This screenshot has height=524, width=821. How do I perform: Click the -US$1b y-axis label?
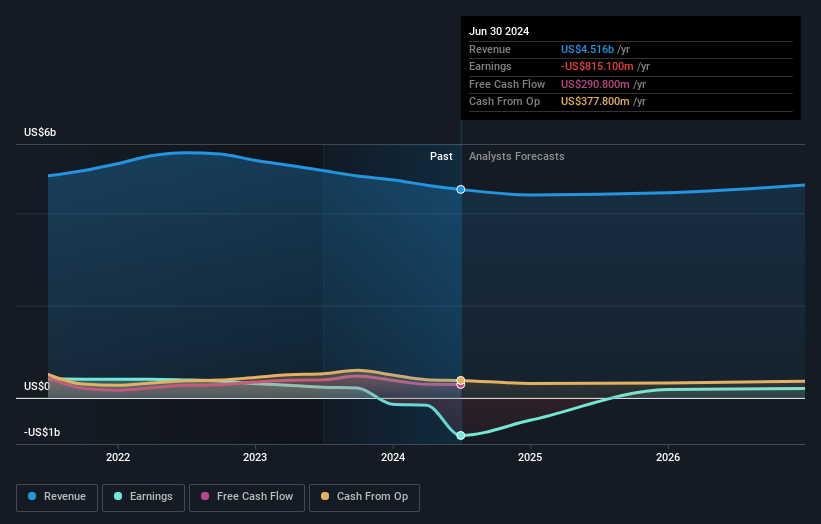coord(42,432)
